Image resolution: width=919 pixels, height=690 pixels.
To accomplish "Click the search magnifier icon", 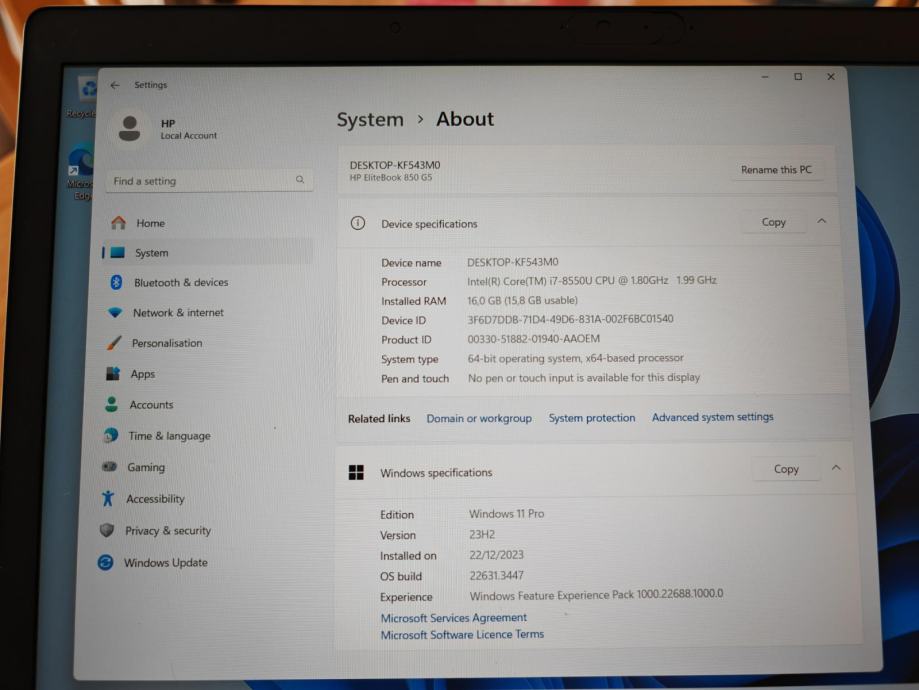I will pyautogui.click(x=300, y=179).
